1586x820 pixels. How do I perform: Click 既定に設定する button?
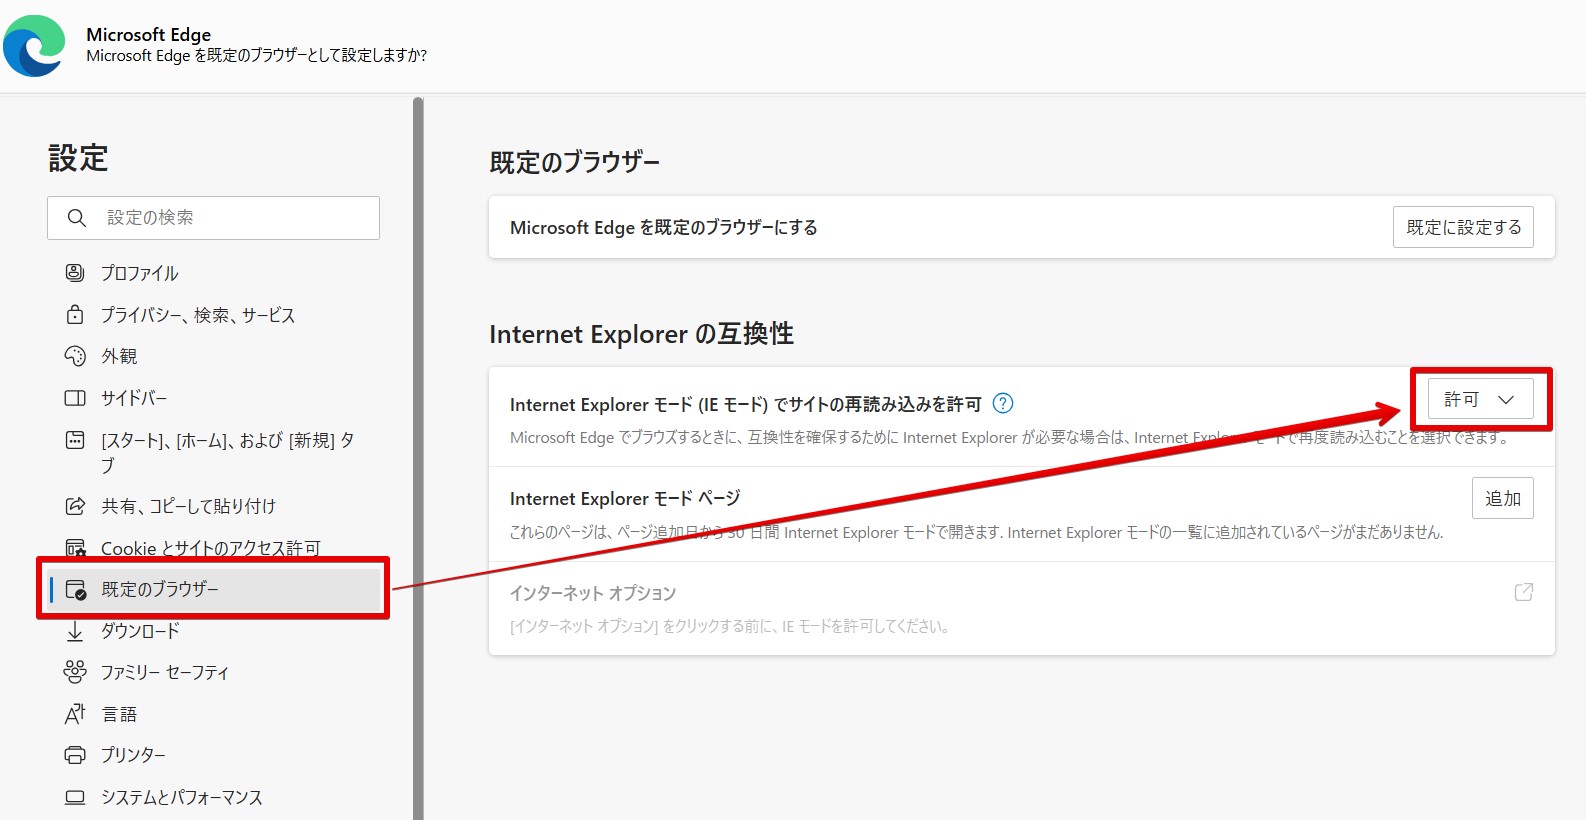[x=1463, y=227]
